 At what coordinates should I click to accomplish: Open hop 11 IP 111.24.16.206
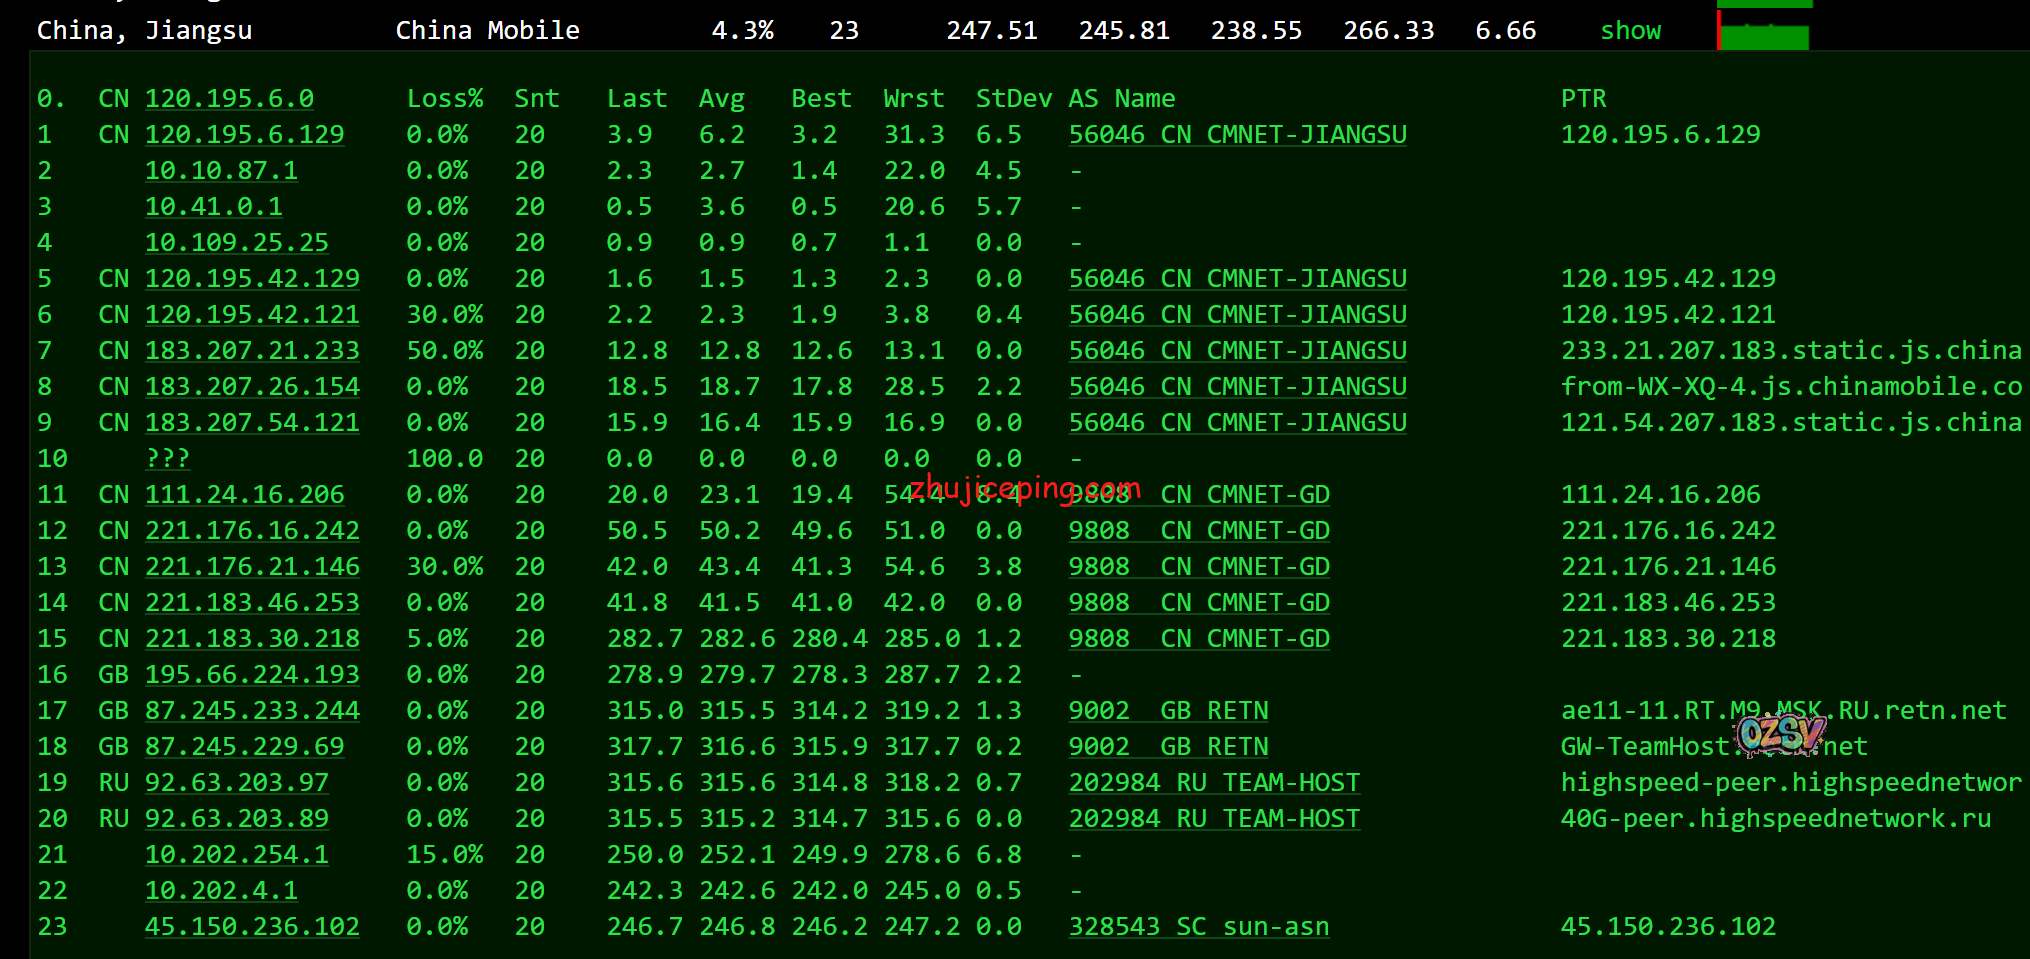244,495
